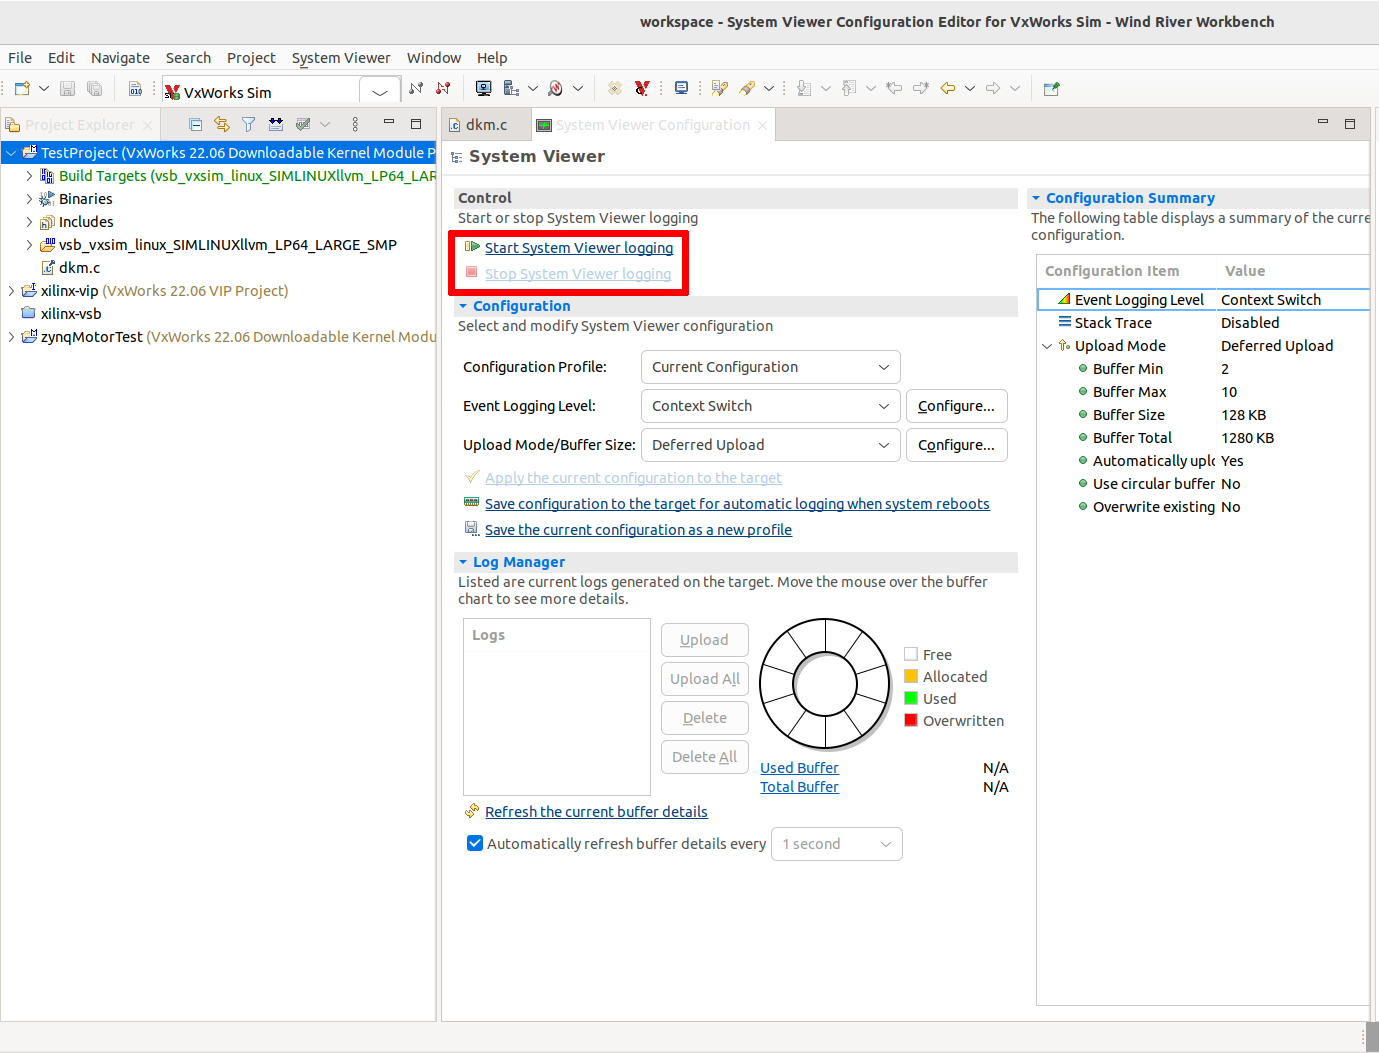Viewport: 1379px width, 1053px height.
Task: Click the Forward navigation arrow icon
Action: coord(993,89)
